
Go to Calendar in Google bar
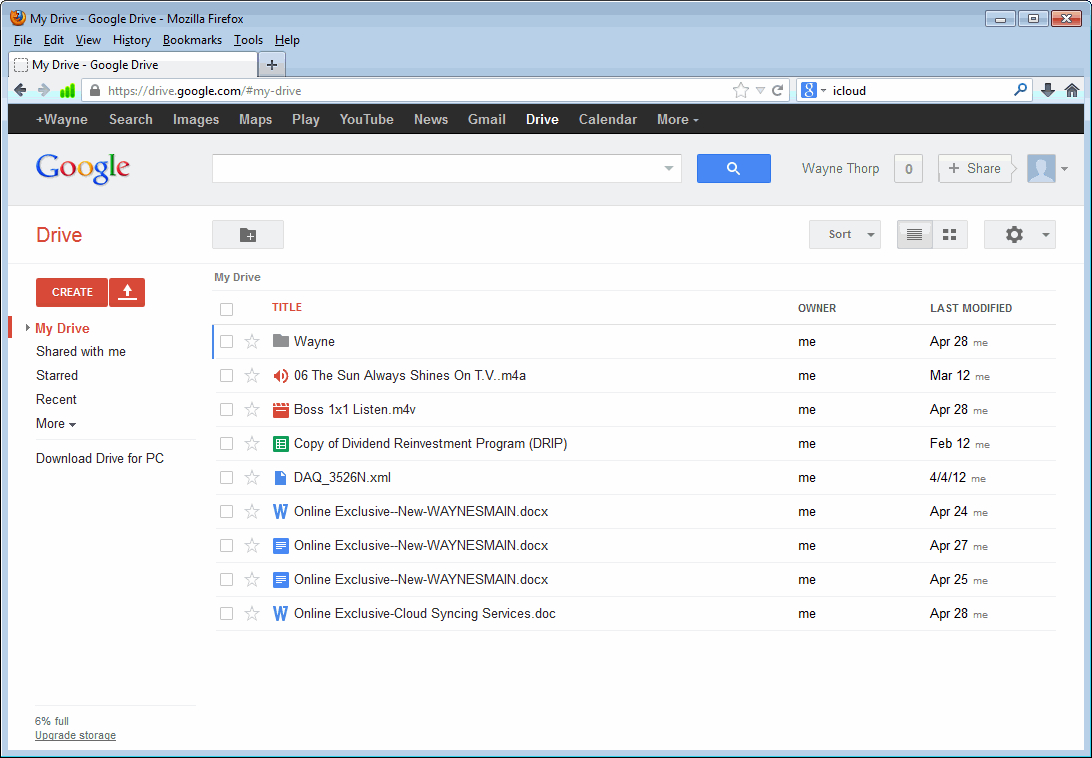point(608,120)
